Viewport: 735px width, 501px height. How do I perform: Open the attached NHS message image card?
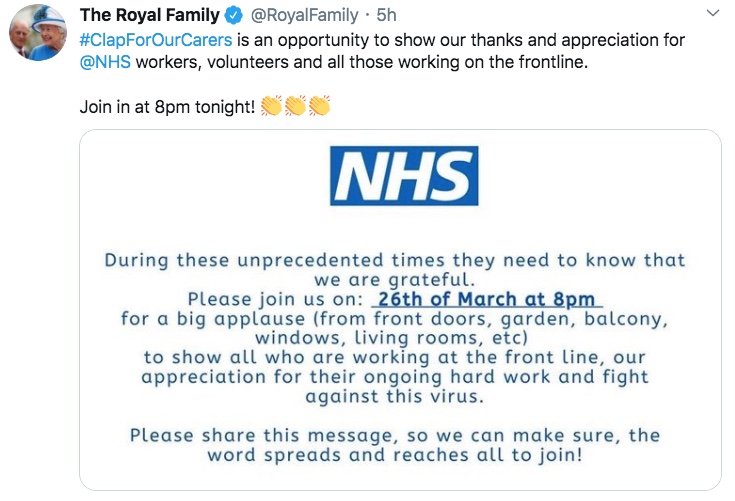pos(400,310)
